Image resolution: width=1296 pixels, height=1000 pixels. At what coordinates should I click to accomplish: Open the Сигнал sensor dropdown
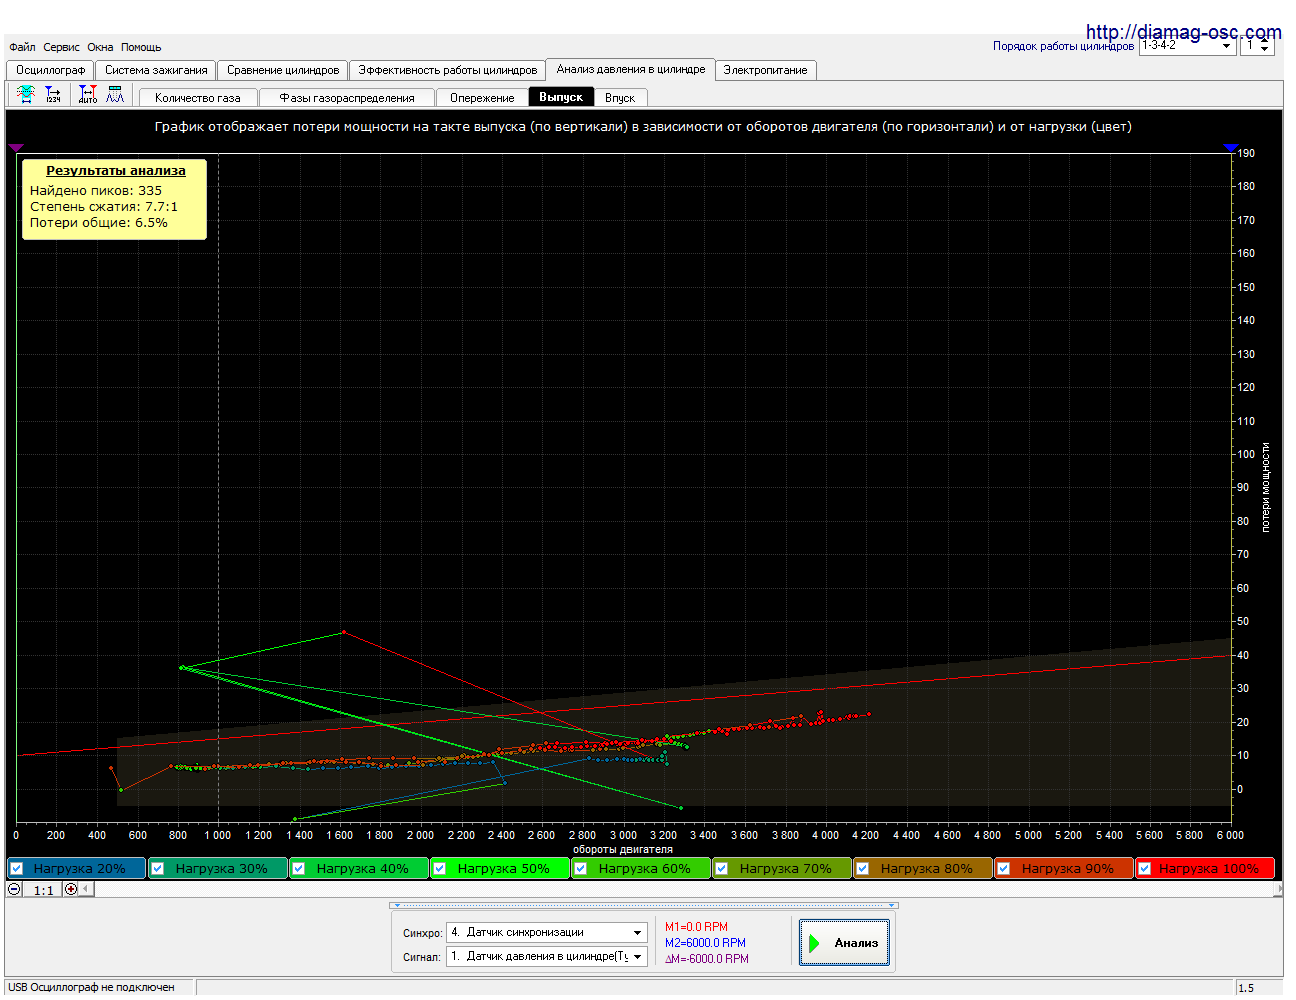[546, 956]
